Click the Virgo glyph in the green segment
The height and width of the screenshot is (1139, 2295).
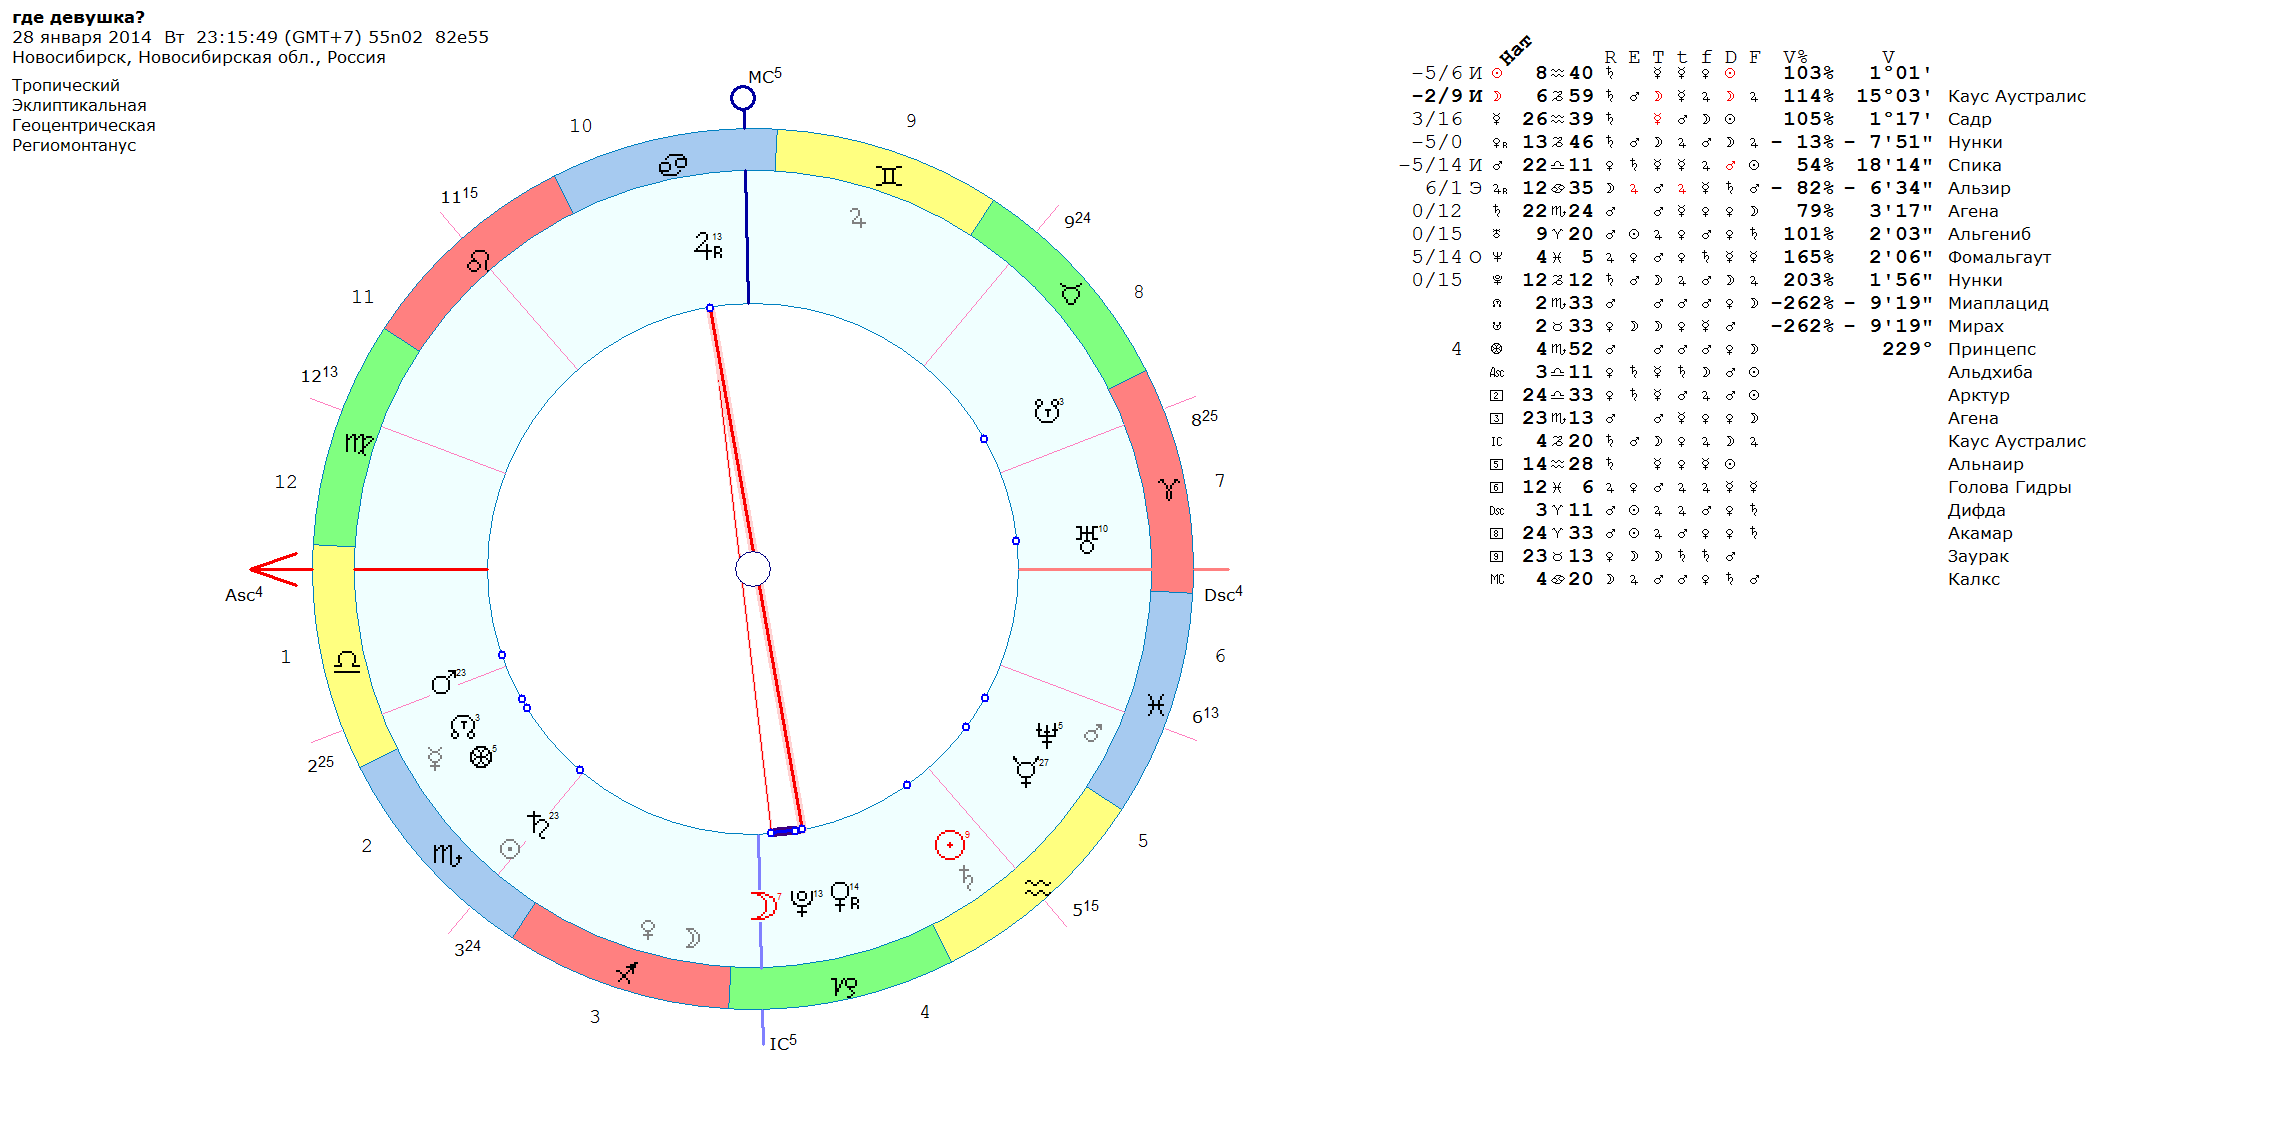pyautogui.click(x=359, y=443)
